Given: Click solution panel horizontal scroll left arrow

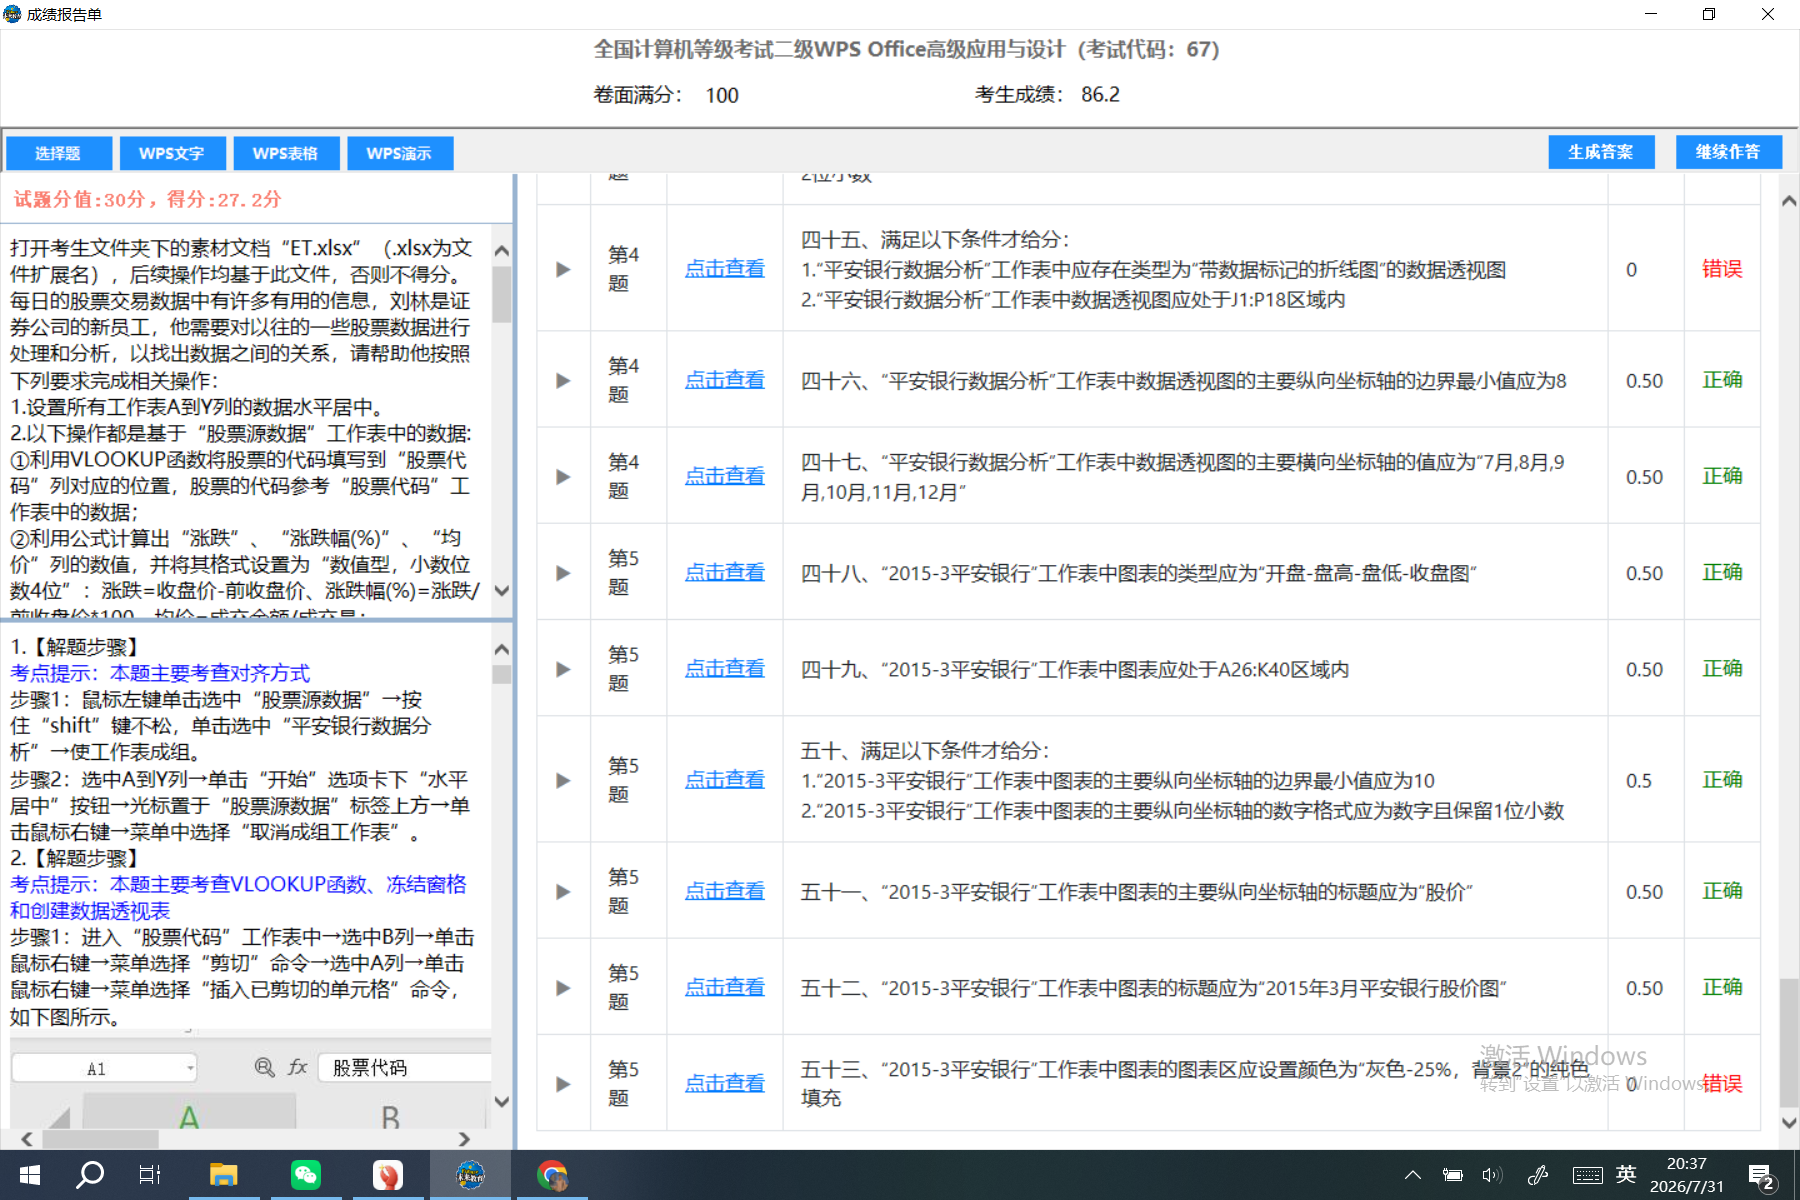Looking at the screenshot, I should (x=27, y=1139).
